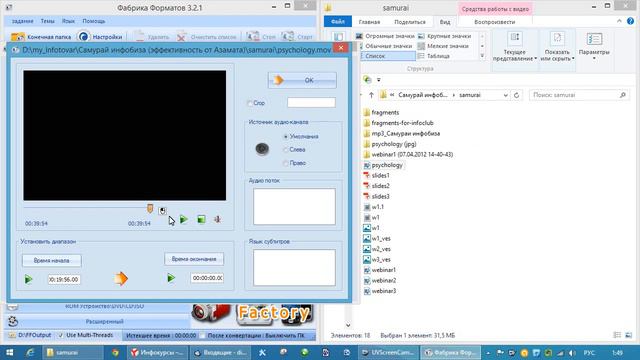Viewport: 640px width, 360px height.
Task: Close the psychology.mov clip dialog
Action: point(341,48)
